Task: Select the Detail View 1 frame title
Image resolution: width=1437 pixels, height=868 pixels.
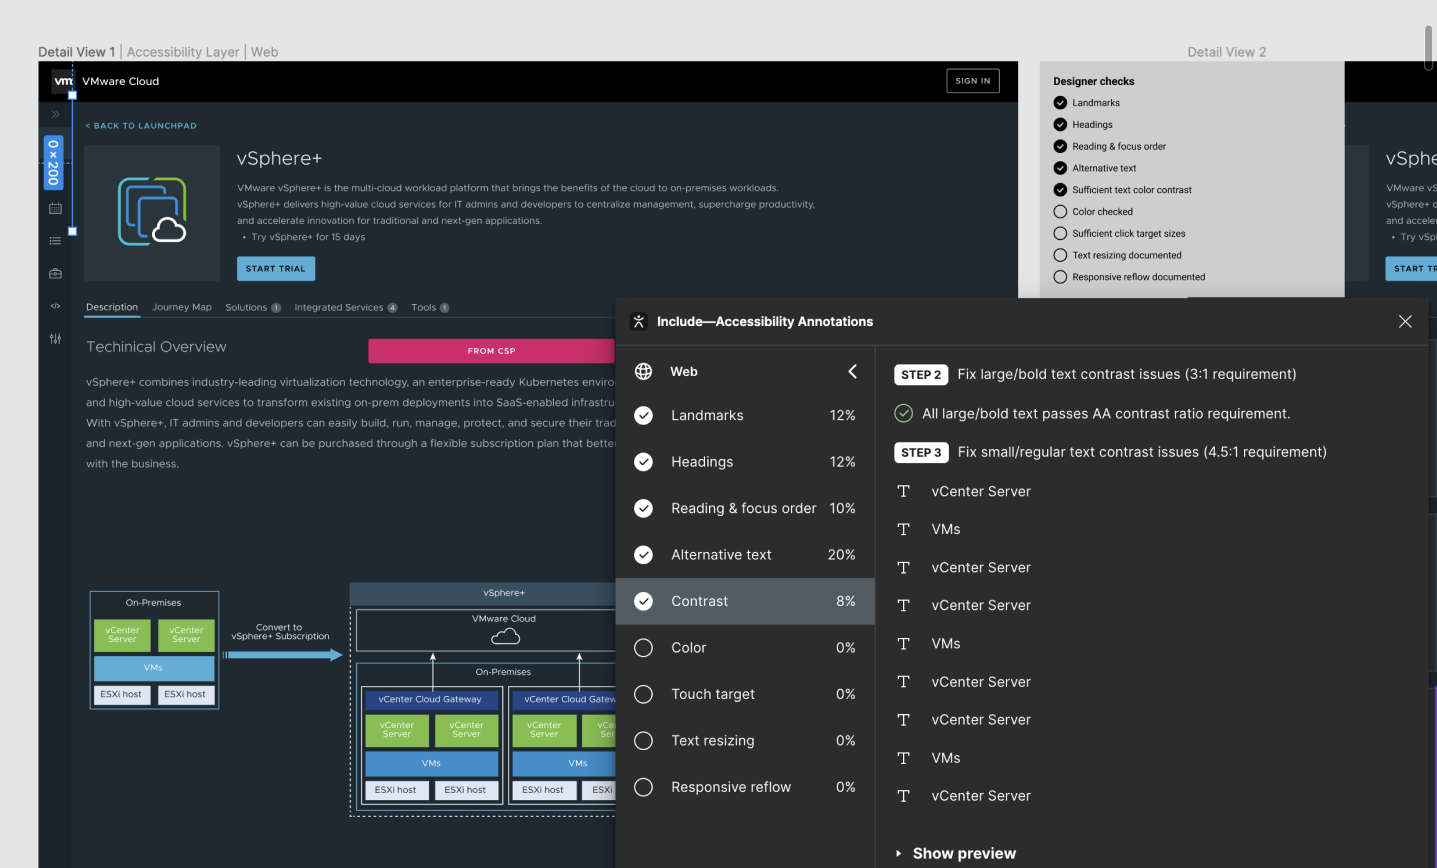Action: 77,52
